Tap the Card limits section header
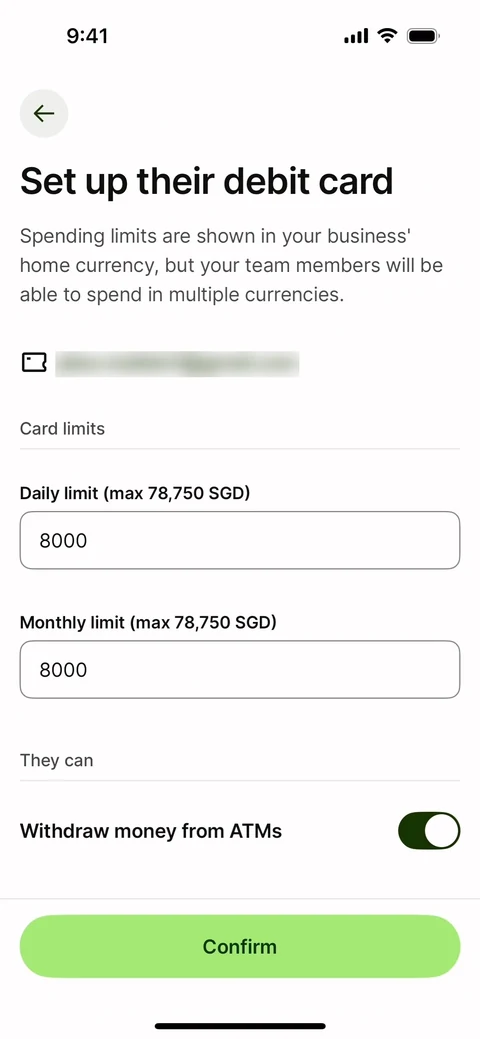This screenshot has width=480, height=1039. 62,429
